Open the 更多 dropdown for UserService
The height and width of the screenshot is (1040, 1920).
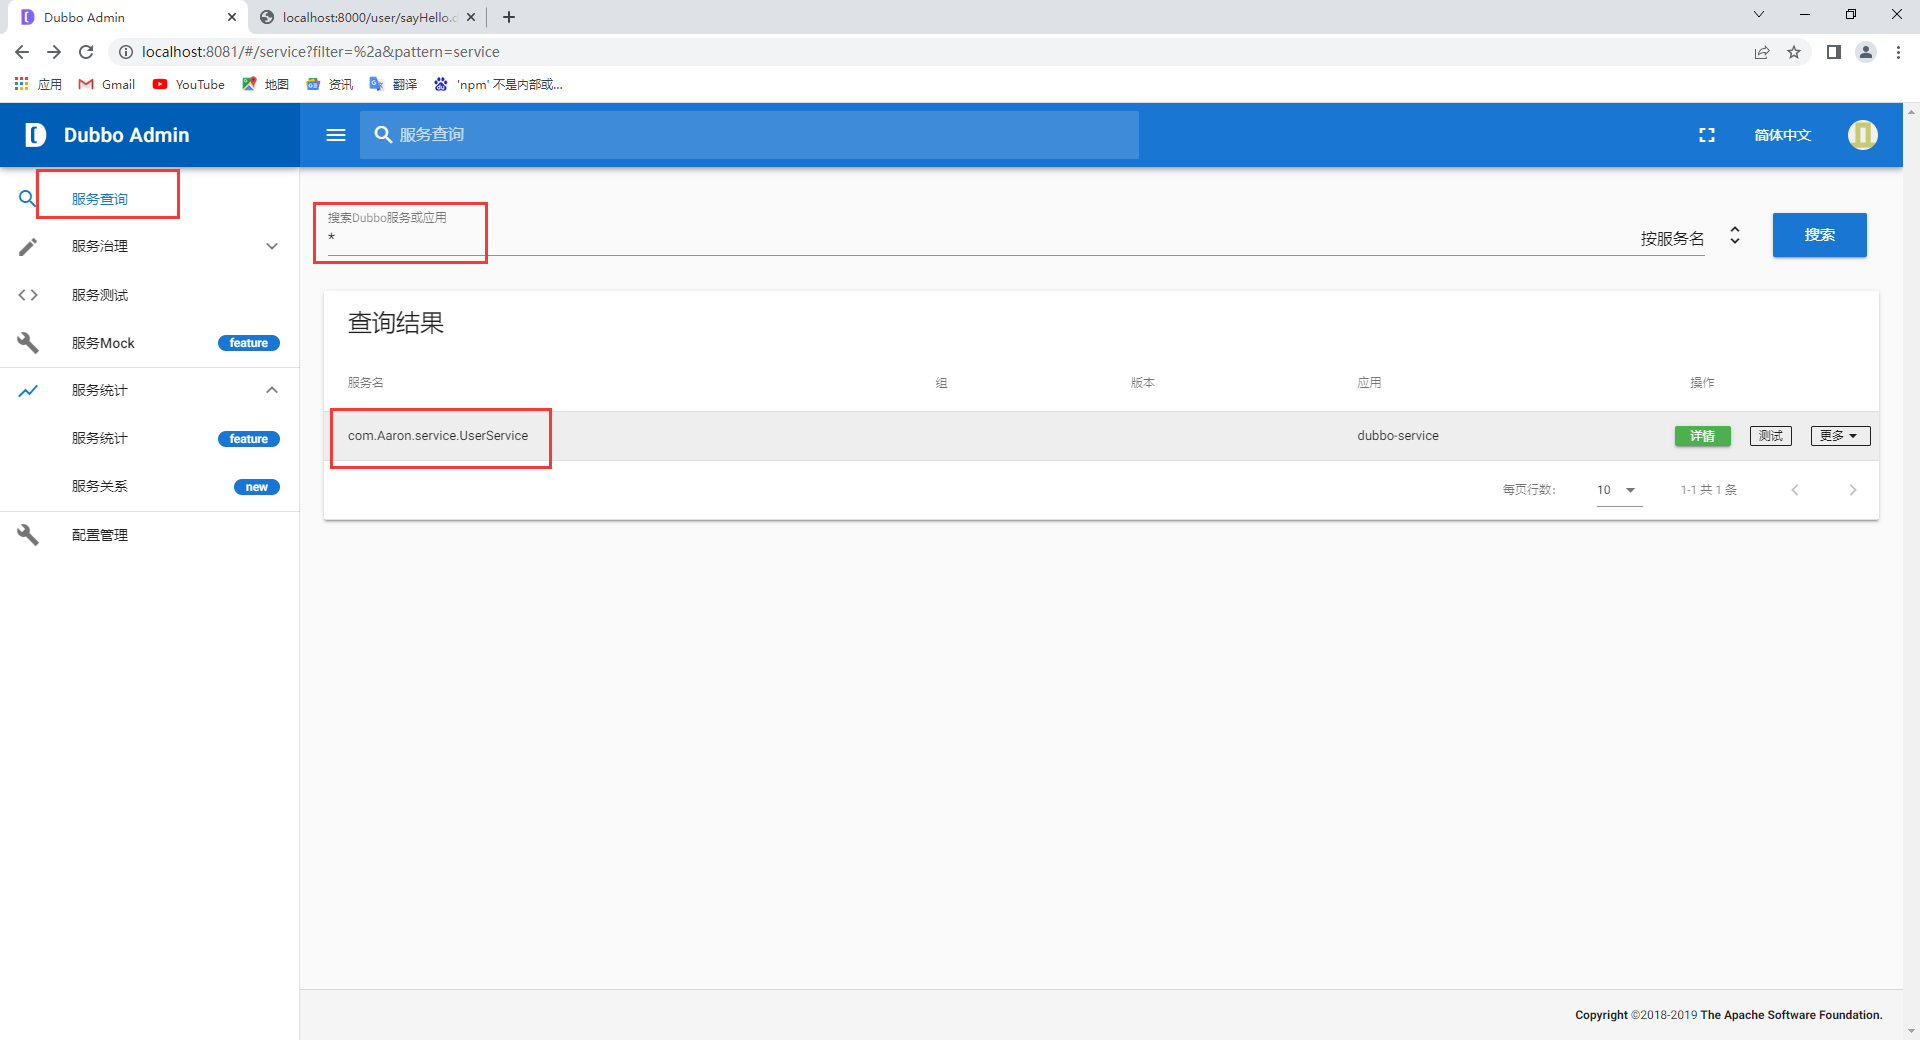pos(1840,436)
